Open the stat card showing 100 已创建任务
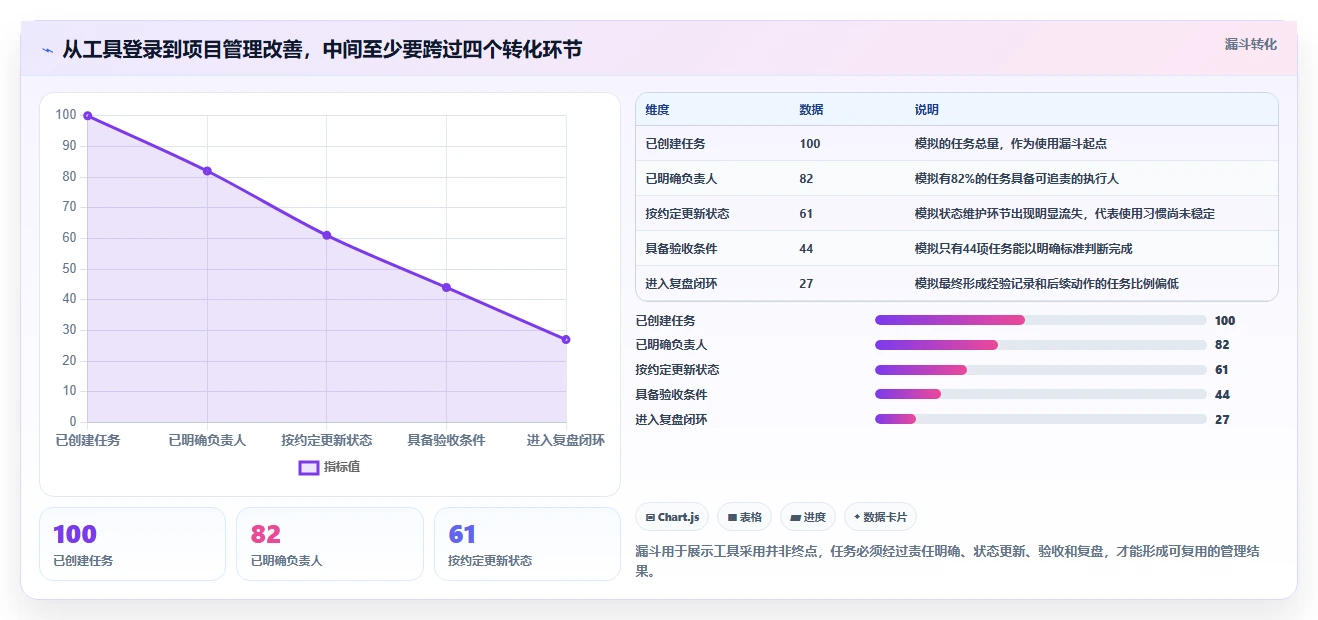 [x=132, y=544]
